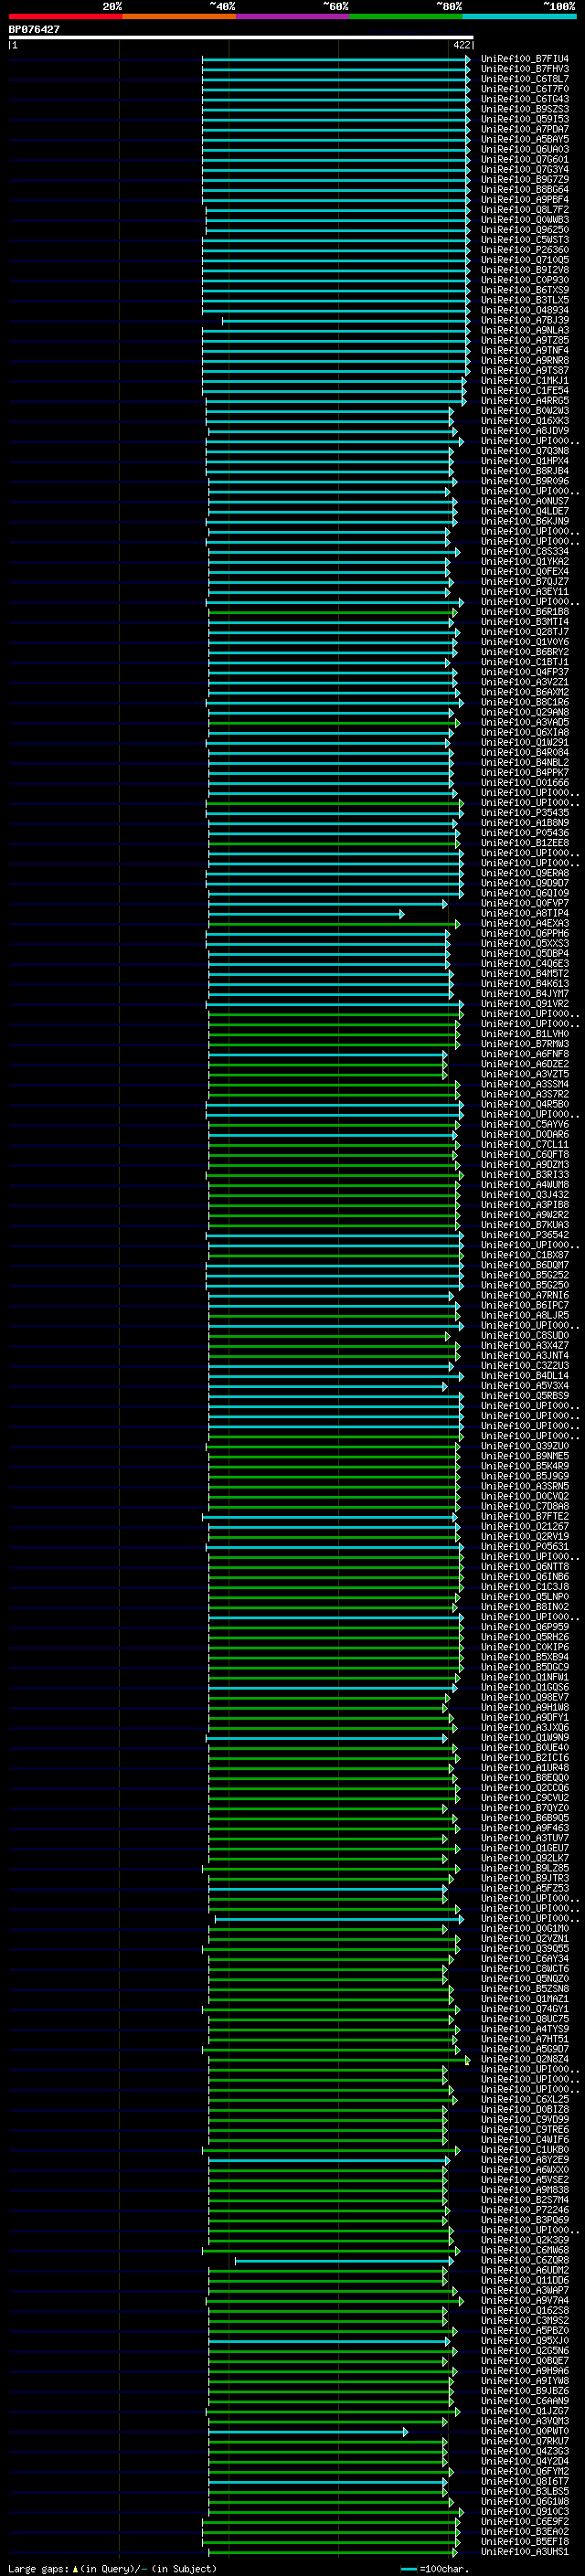Select the UniRef100_B4DL14 label

click(524, 1376)
